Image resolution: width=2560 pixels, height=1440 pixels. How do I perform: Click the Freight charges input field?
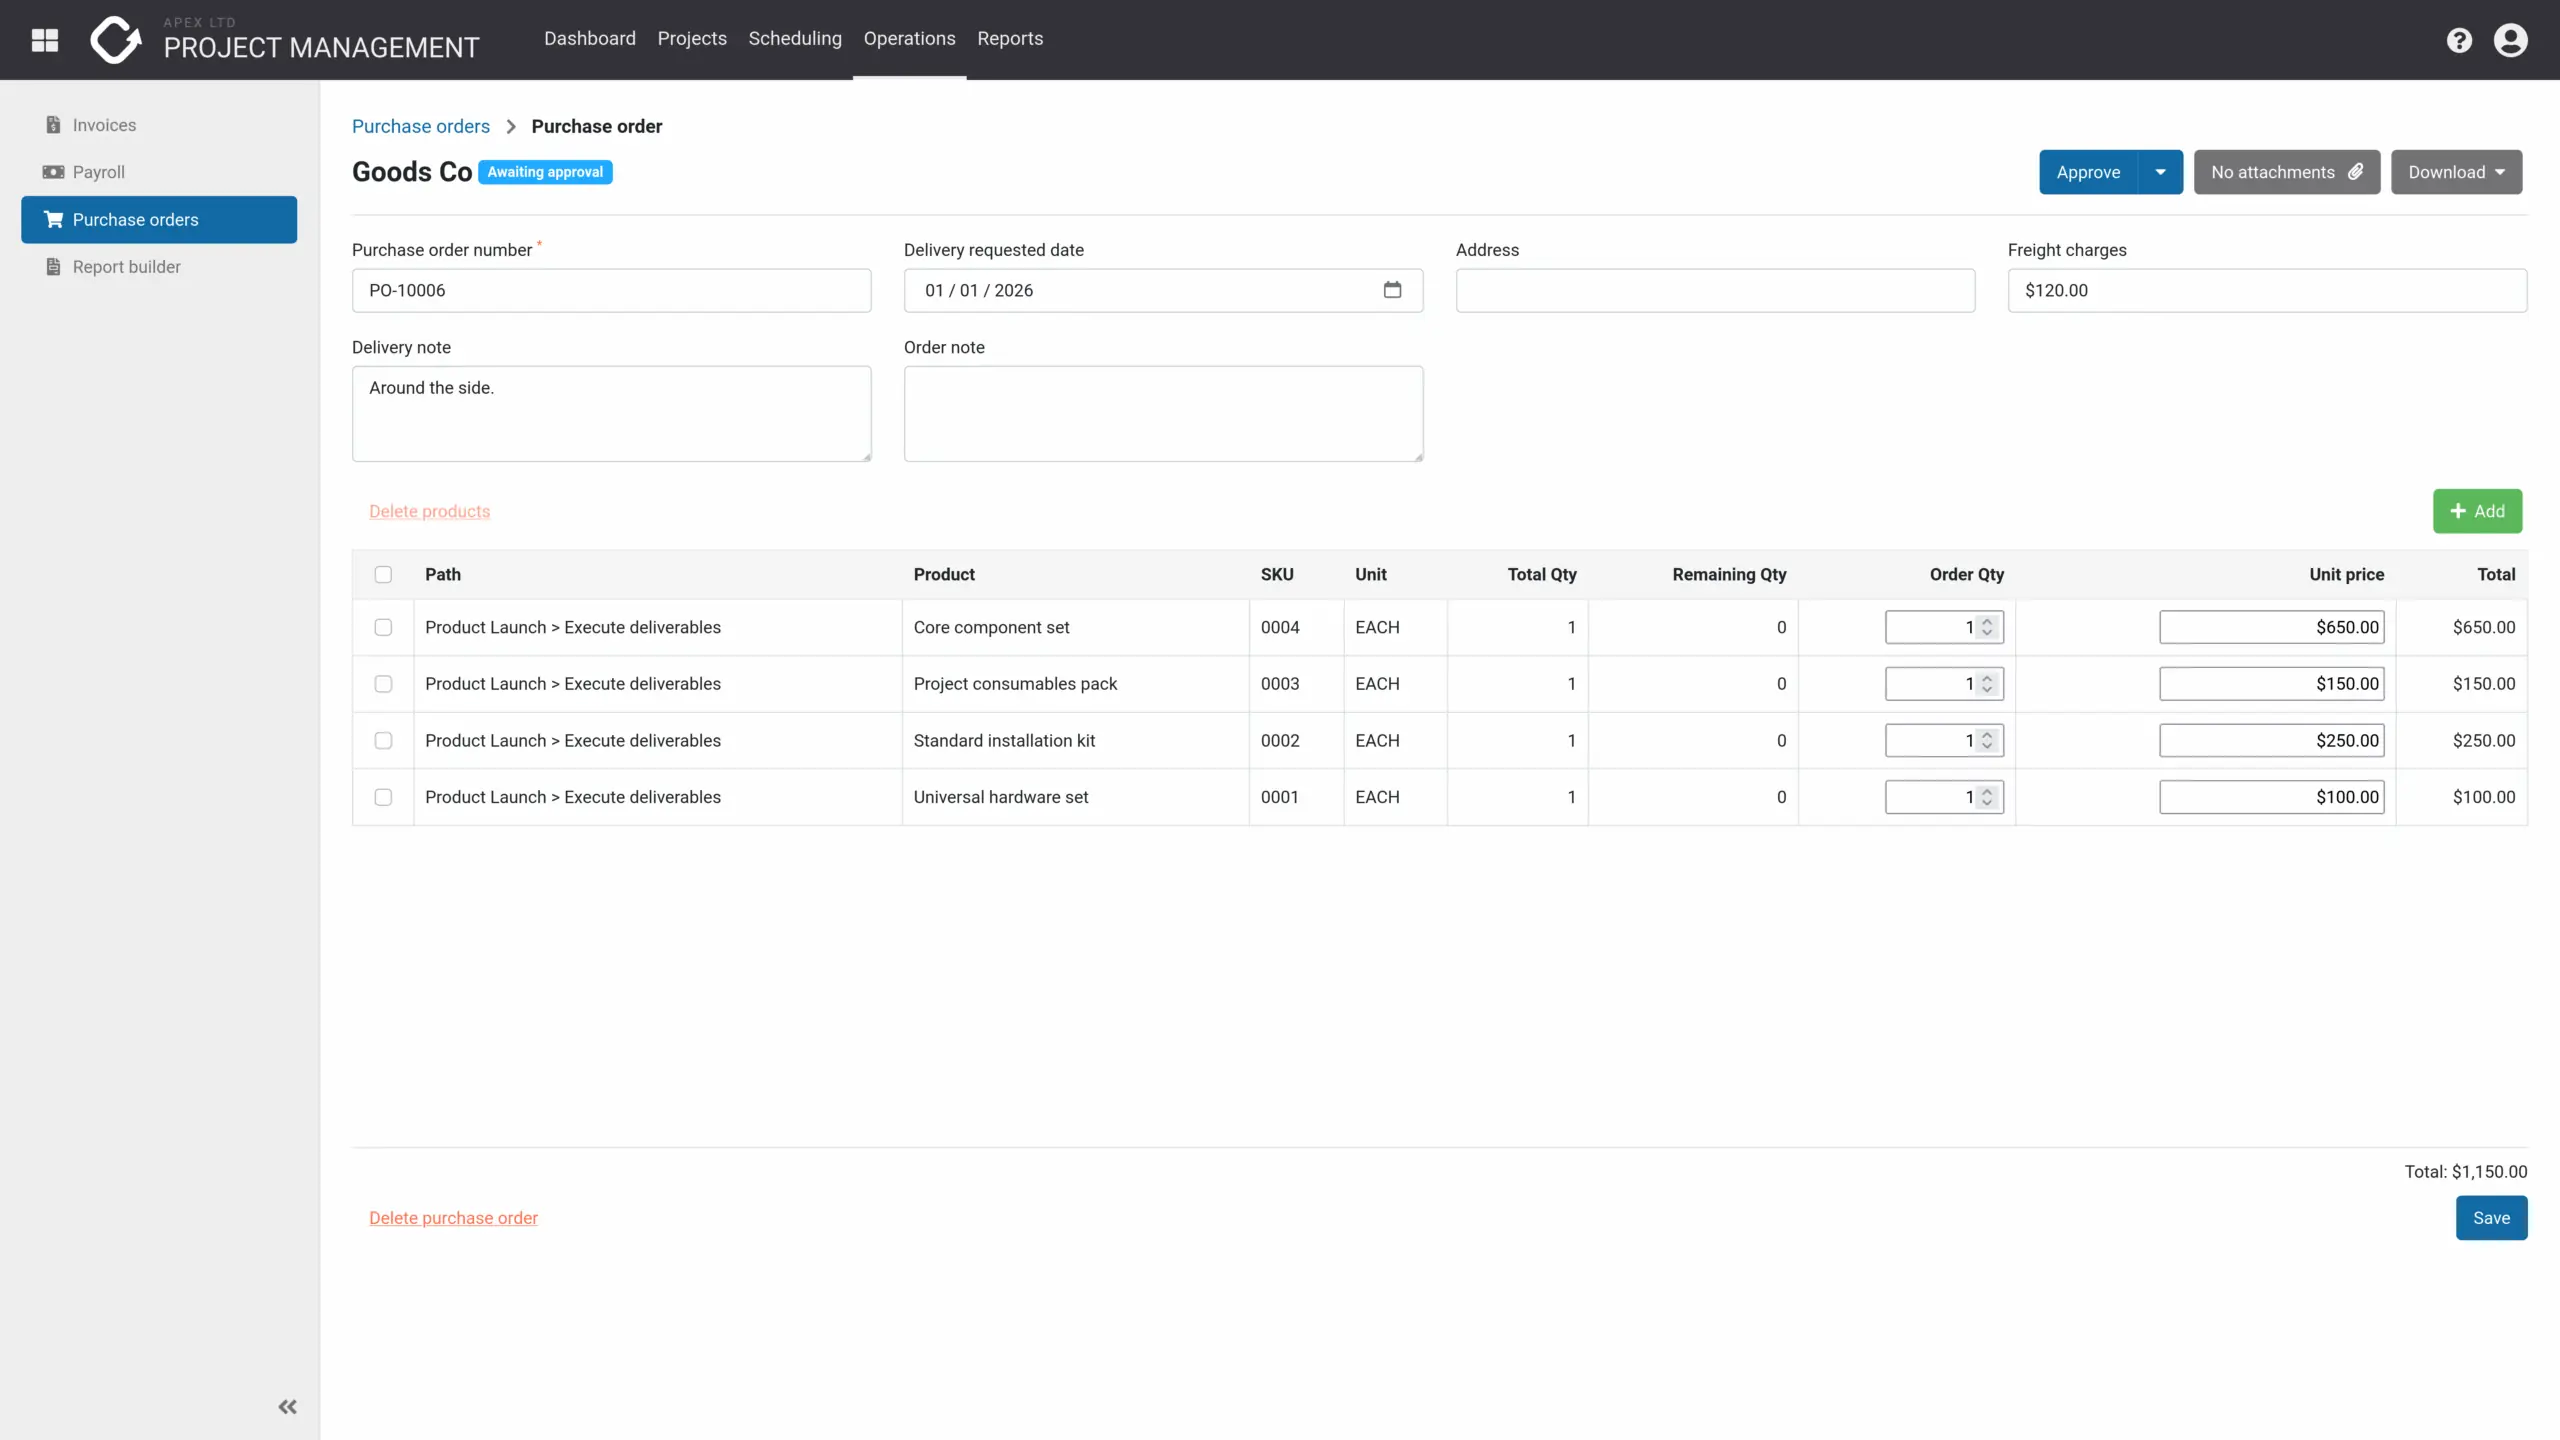tap(2267, 290)
